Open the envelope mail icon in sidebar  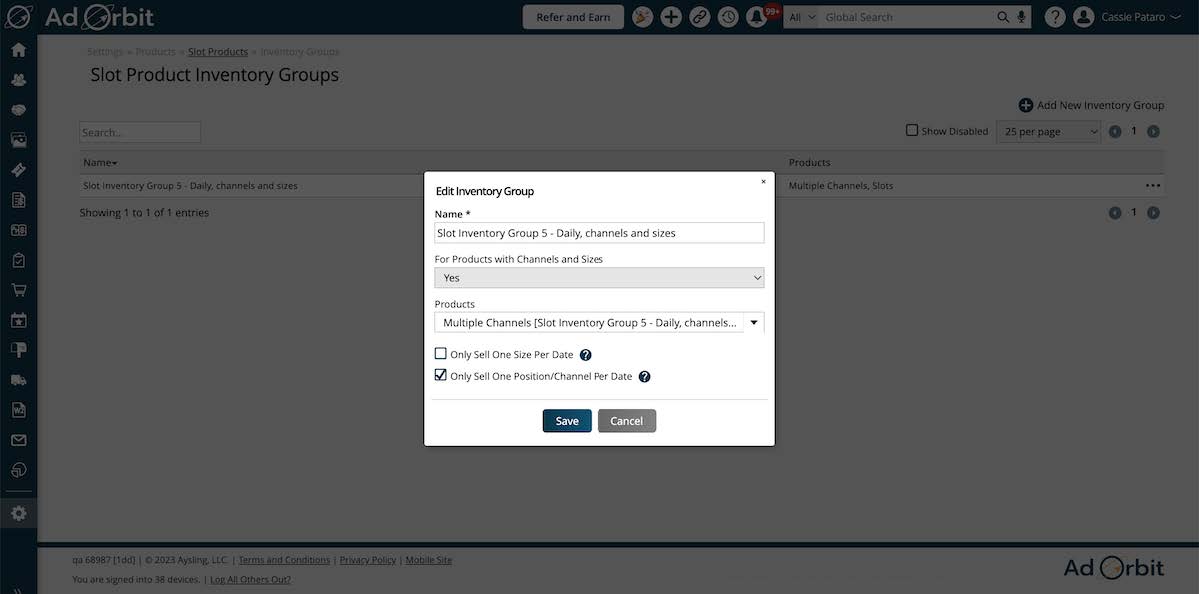pyautogui.click(x=18, y=440)
